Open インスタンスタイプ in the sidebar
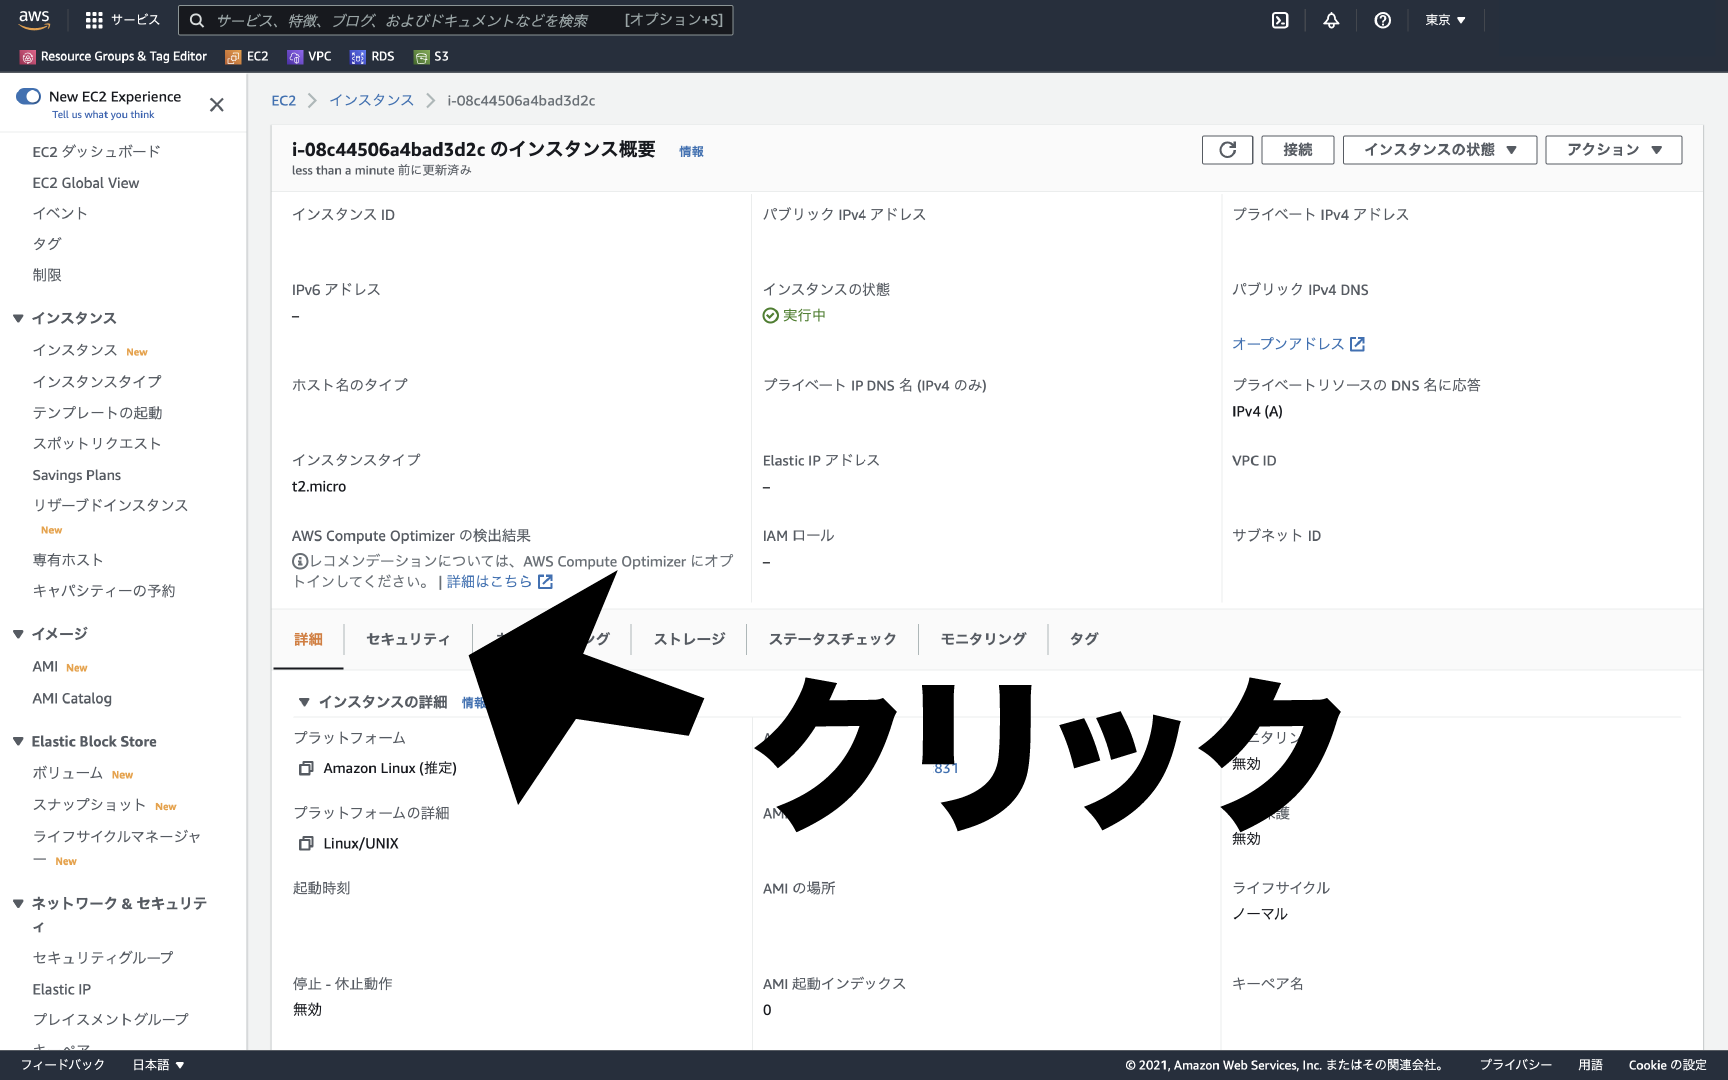The width and height of the screenshot is (1728, 1080). pos(97,382)
